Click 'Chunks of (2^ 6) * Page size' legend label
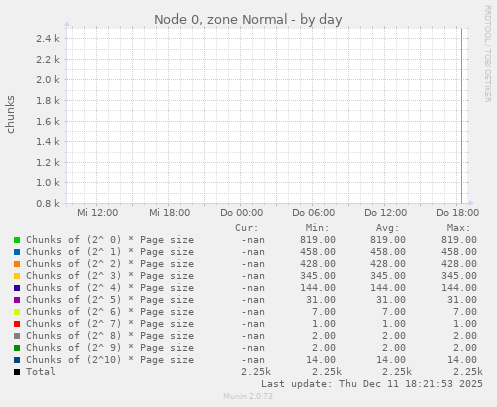Viewport: 497px width, 407px height. pos(110,312)
